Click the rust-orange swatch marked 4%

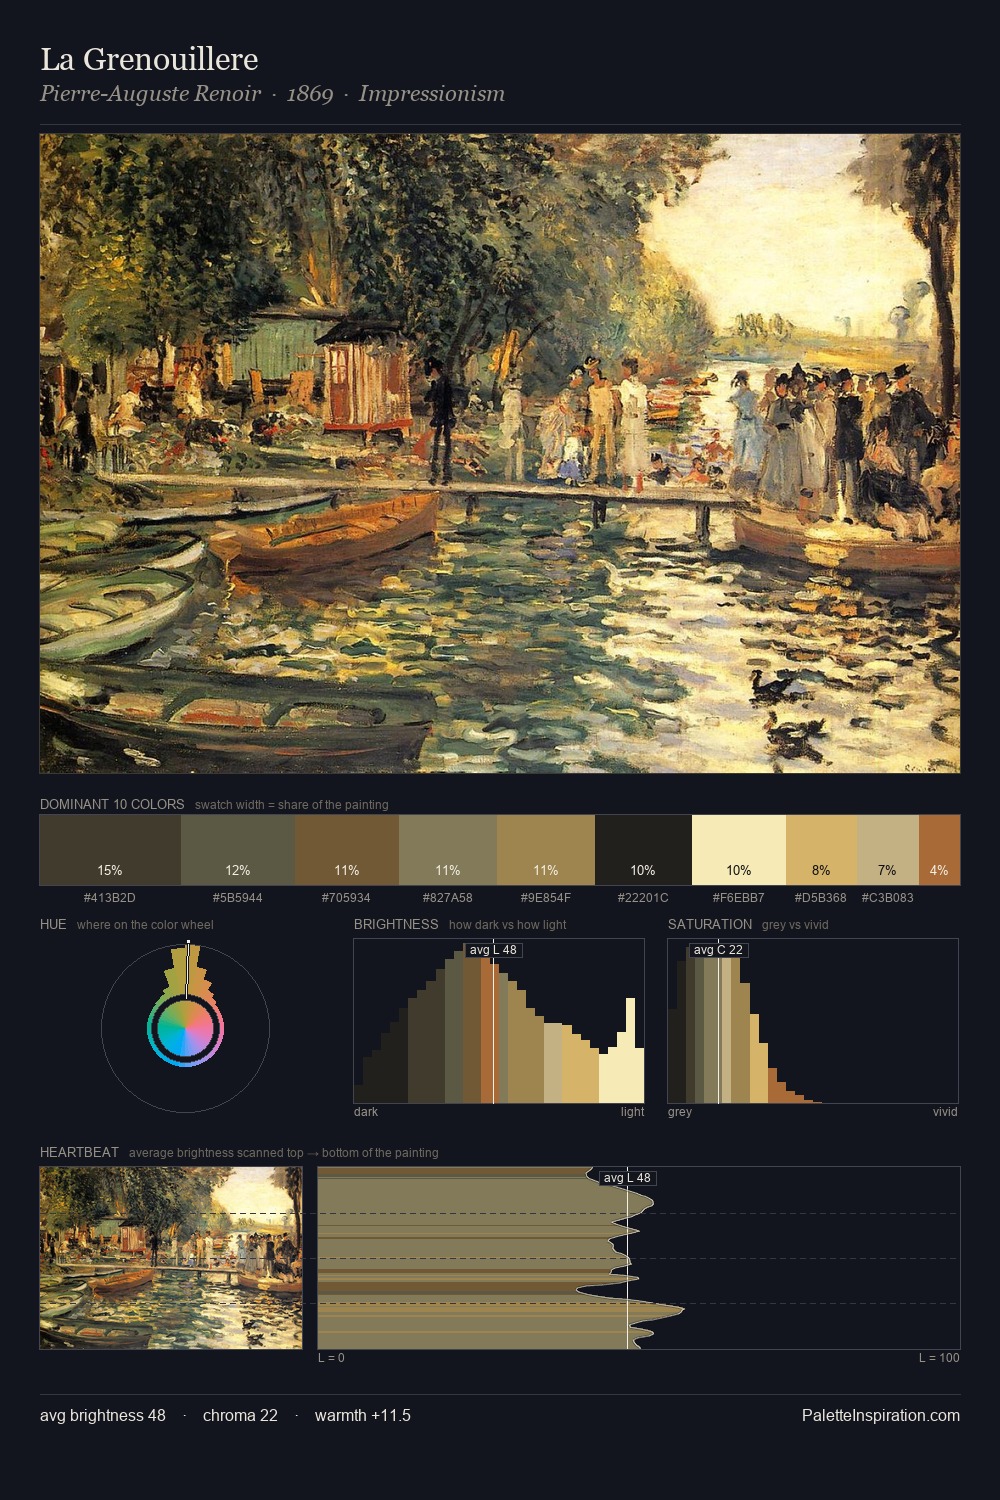point(939,850)
